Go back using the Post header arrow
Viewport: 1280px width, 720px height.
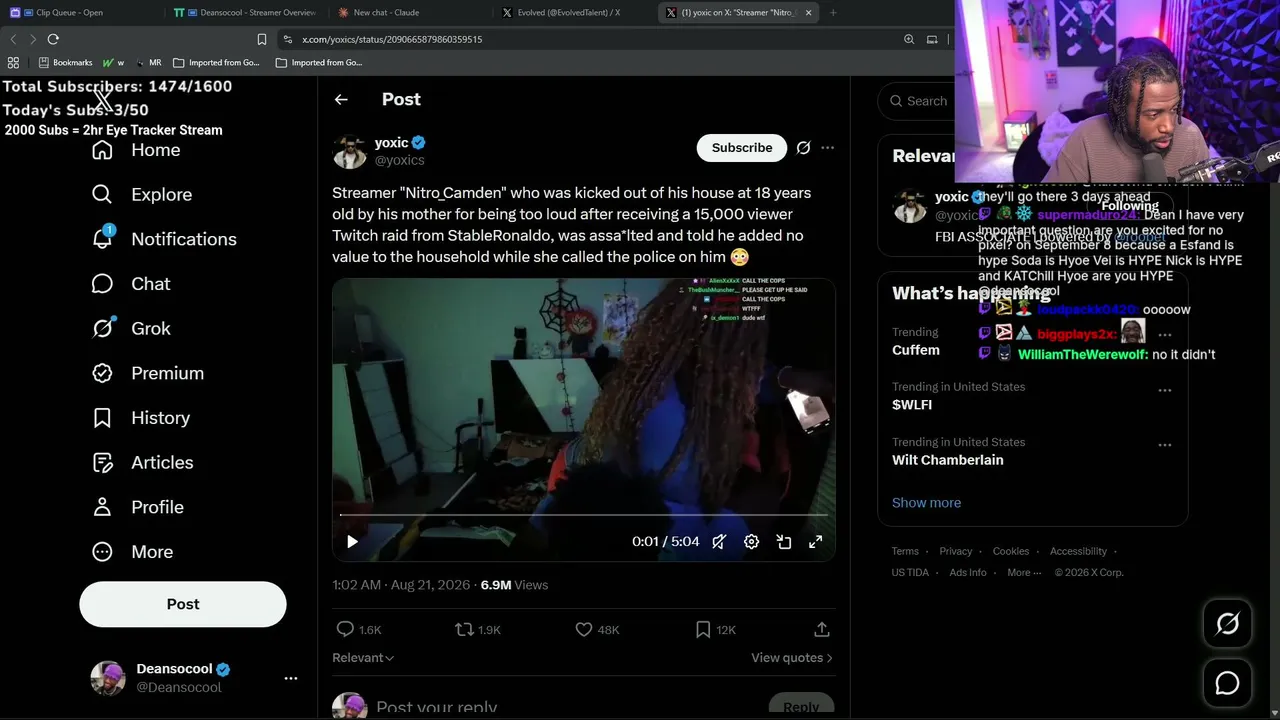[x=341, y=99]
